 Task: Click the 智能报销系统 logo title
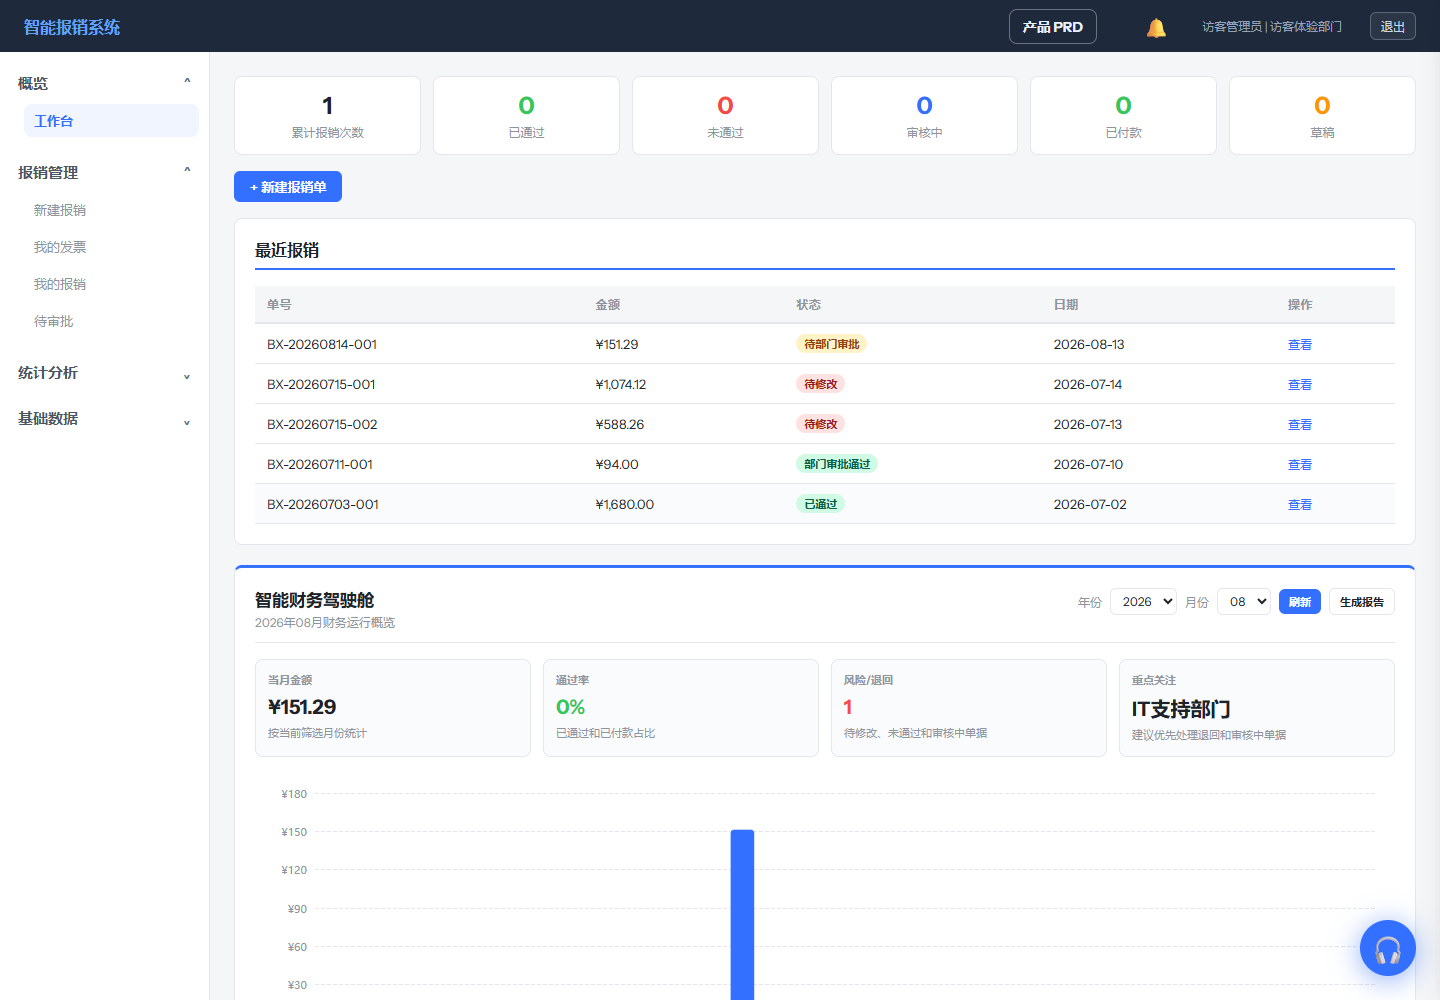72,27
